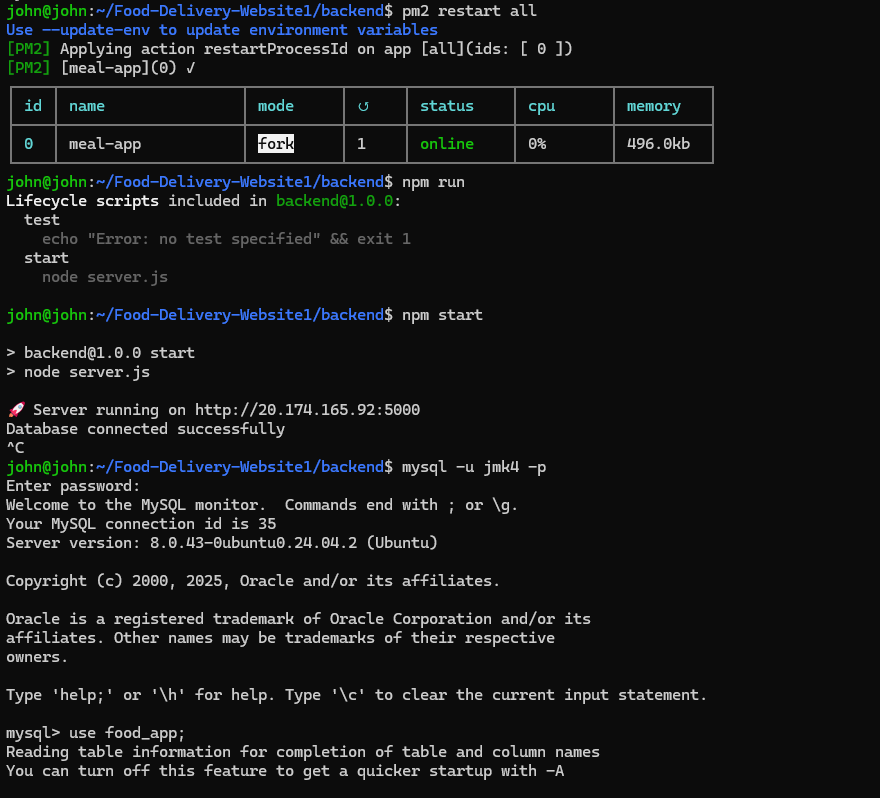Click the highlighted 'fork' mode cell
880x798 pixels.
[x=275, y=143]
